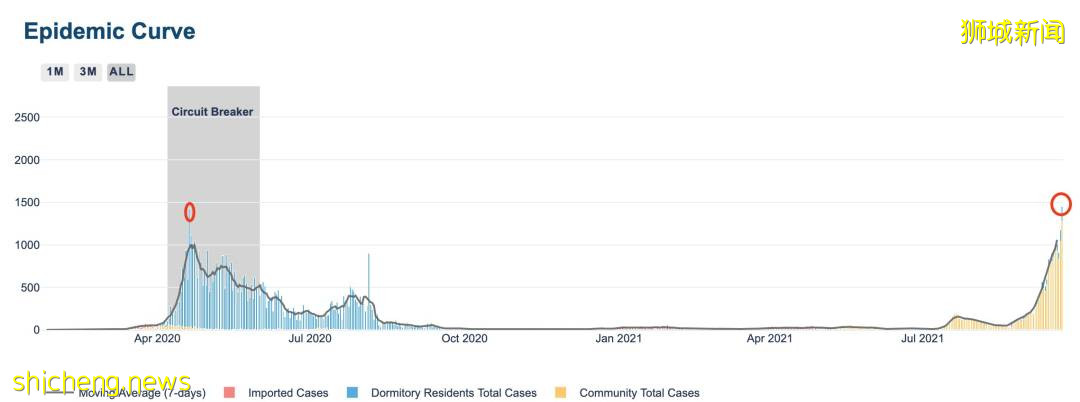Click the Epidemic Curve title
This screenshot has height=402, width=1080.
(x=110, y=32)
